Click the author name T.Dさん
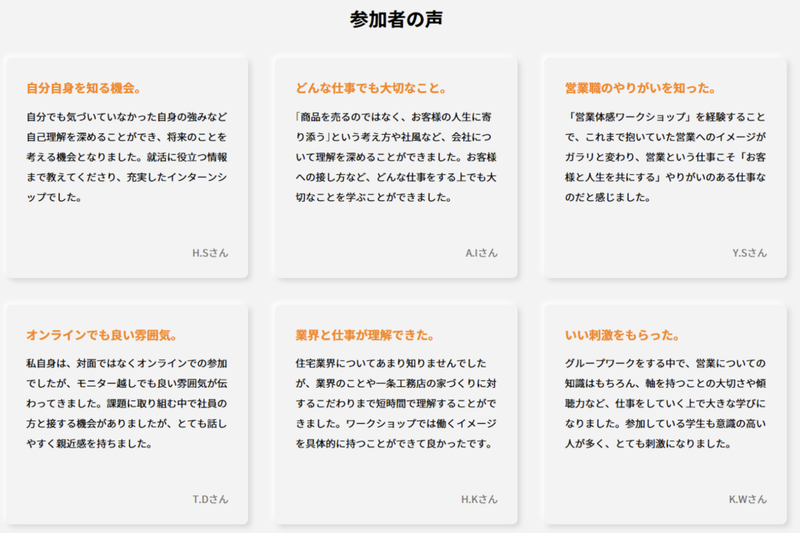 210,499
